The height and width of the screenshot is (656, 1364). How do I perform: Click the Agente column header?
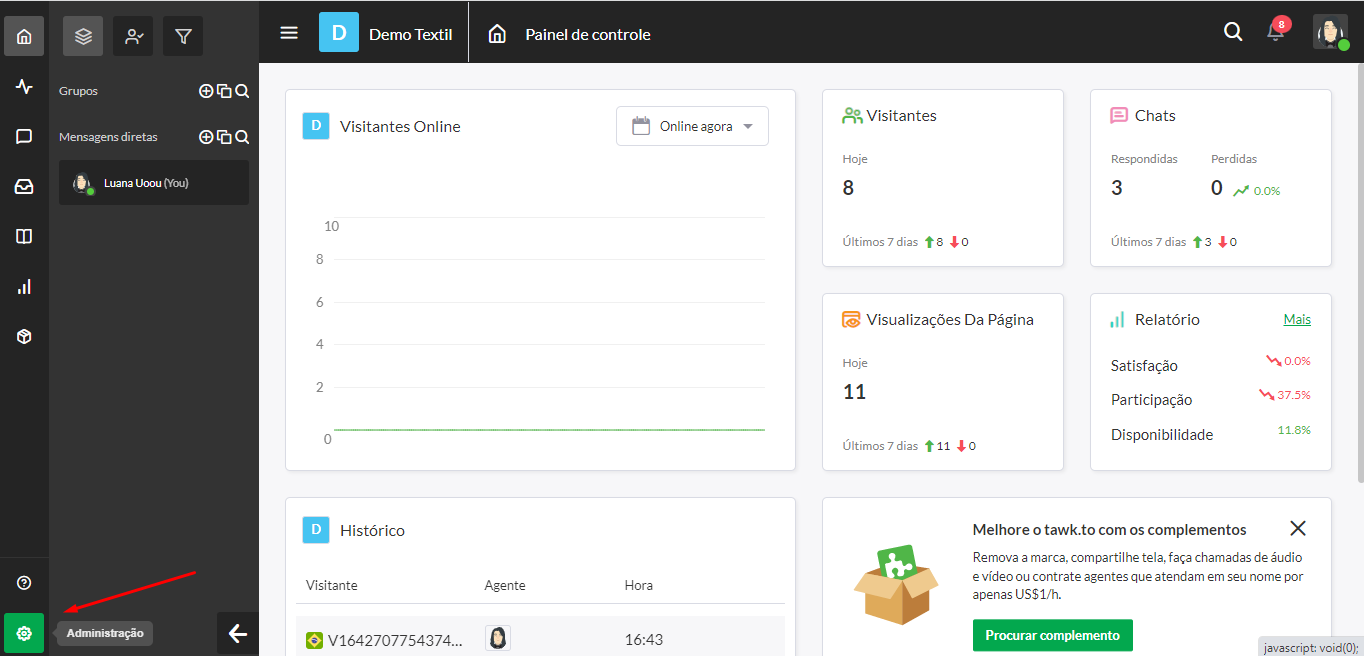[505, 585]
